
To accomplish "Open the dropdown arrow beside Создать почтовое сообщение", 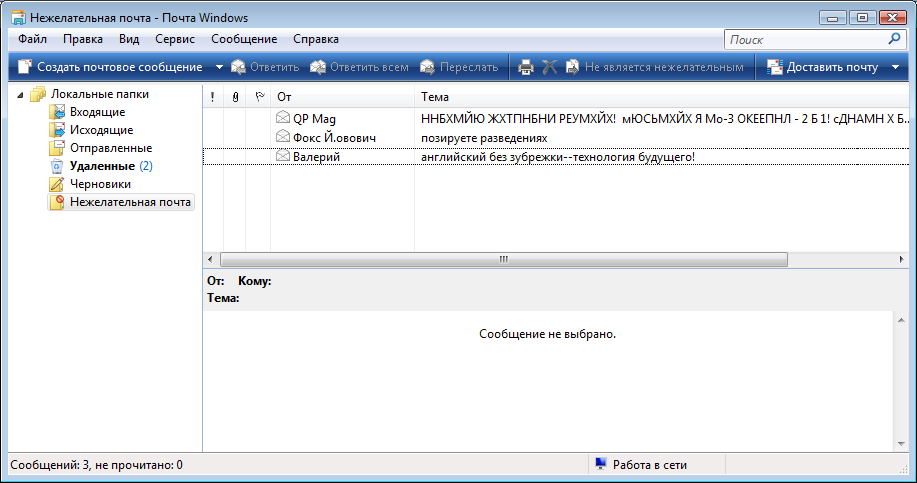I will 219,67.
